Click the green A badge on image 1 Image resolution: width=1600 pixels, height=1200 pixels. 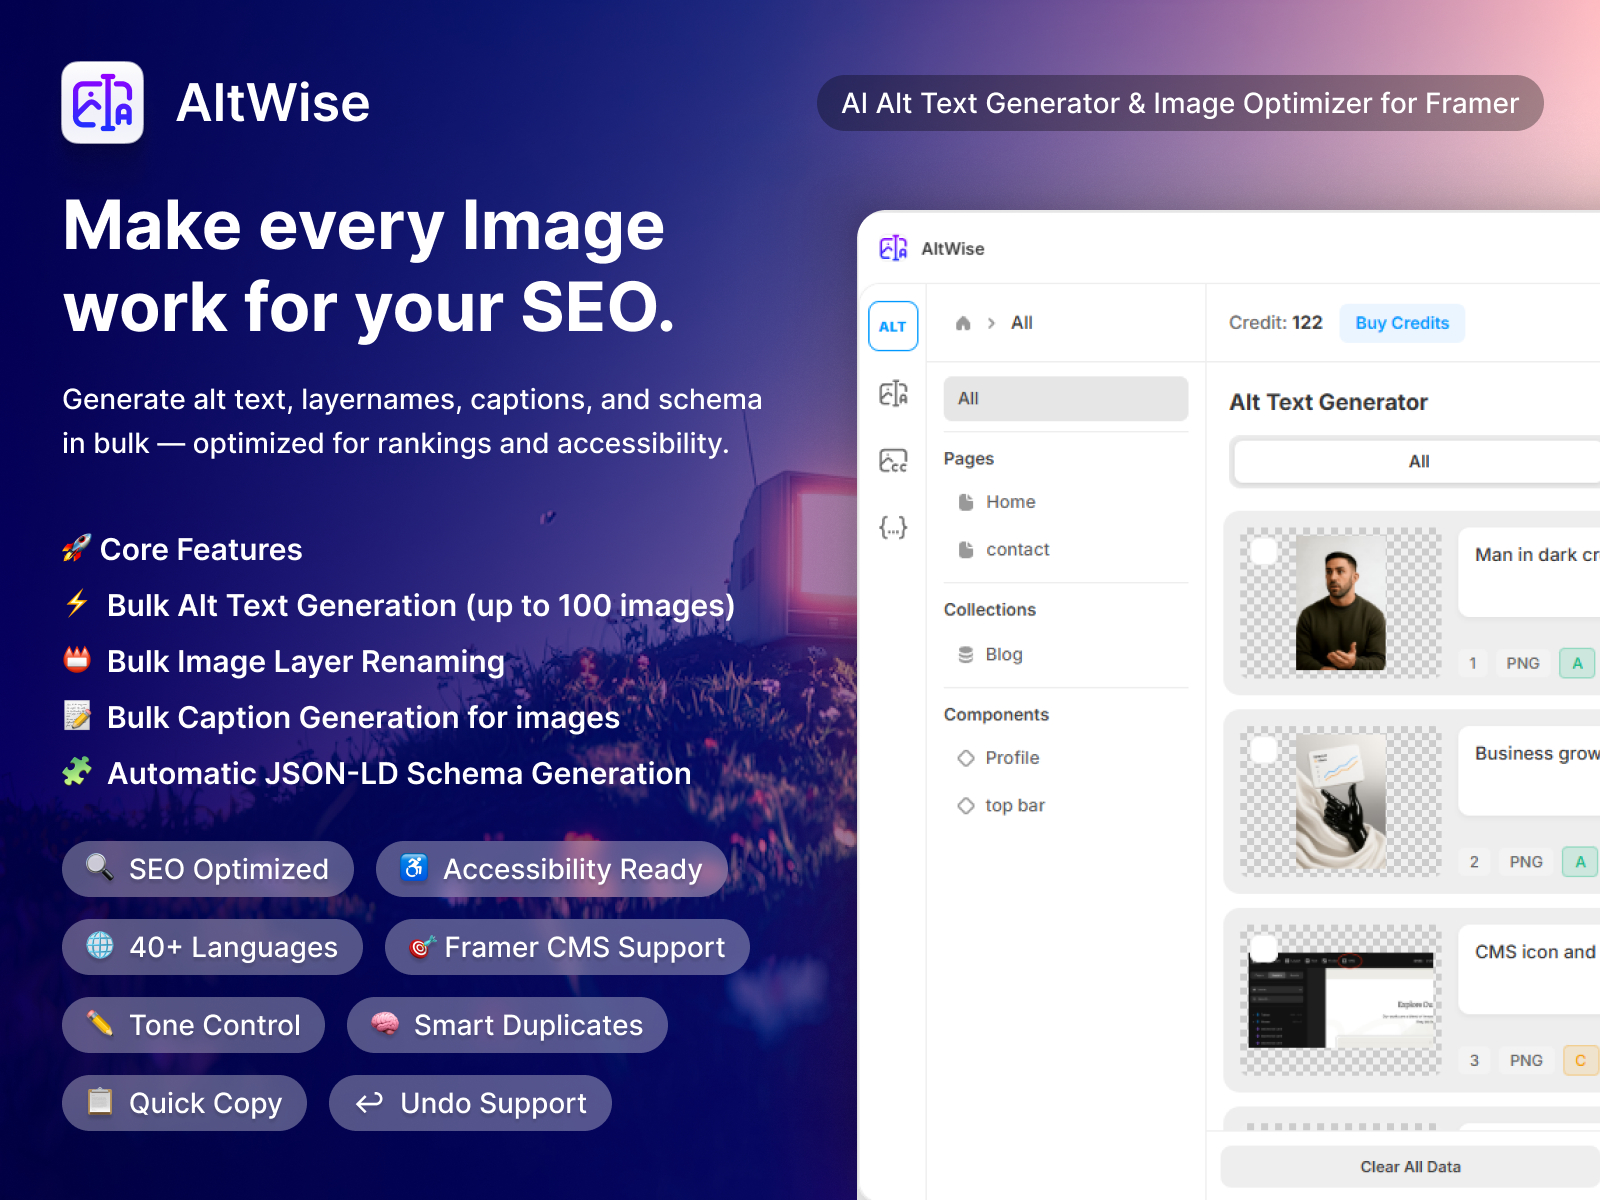point(1577,663)
